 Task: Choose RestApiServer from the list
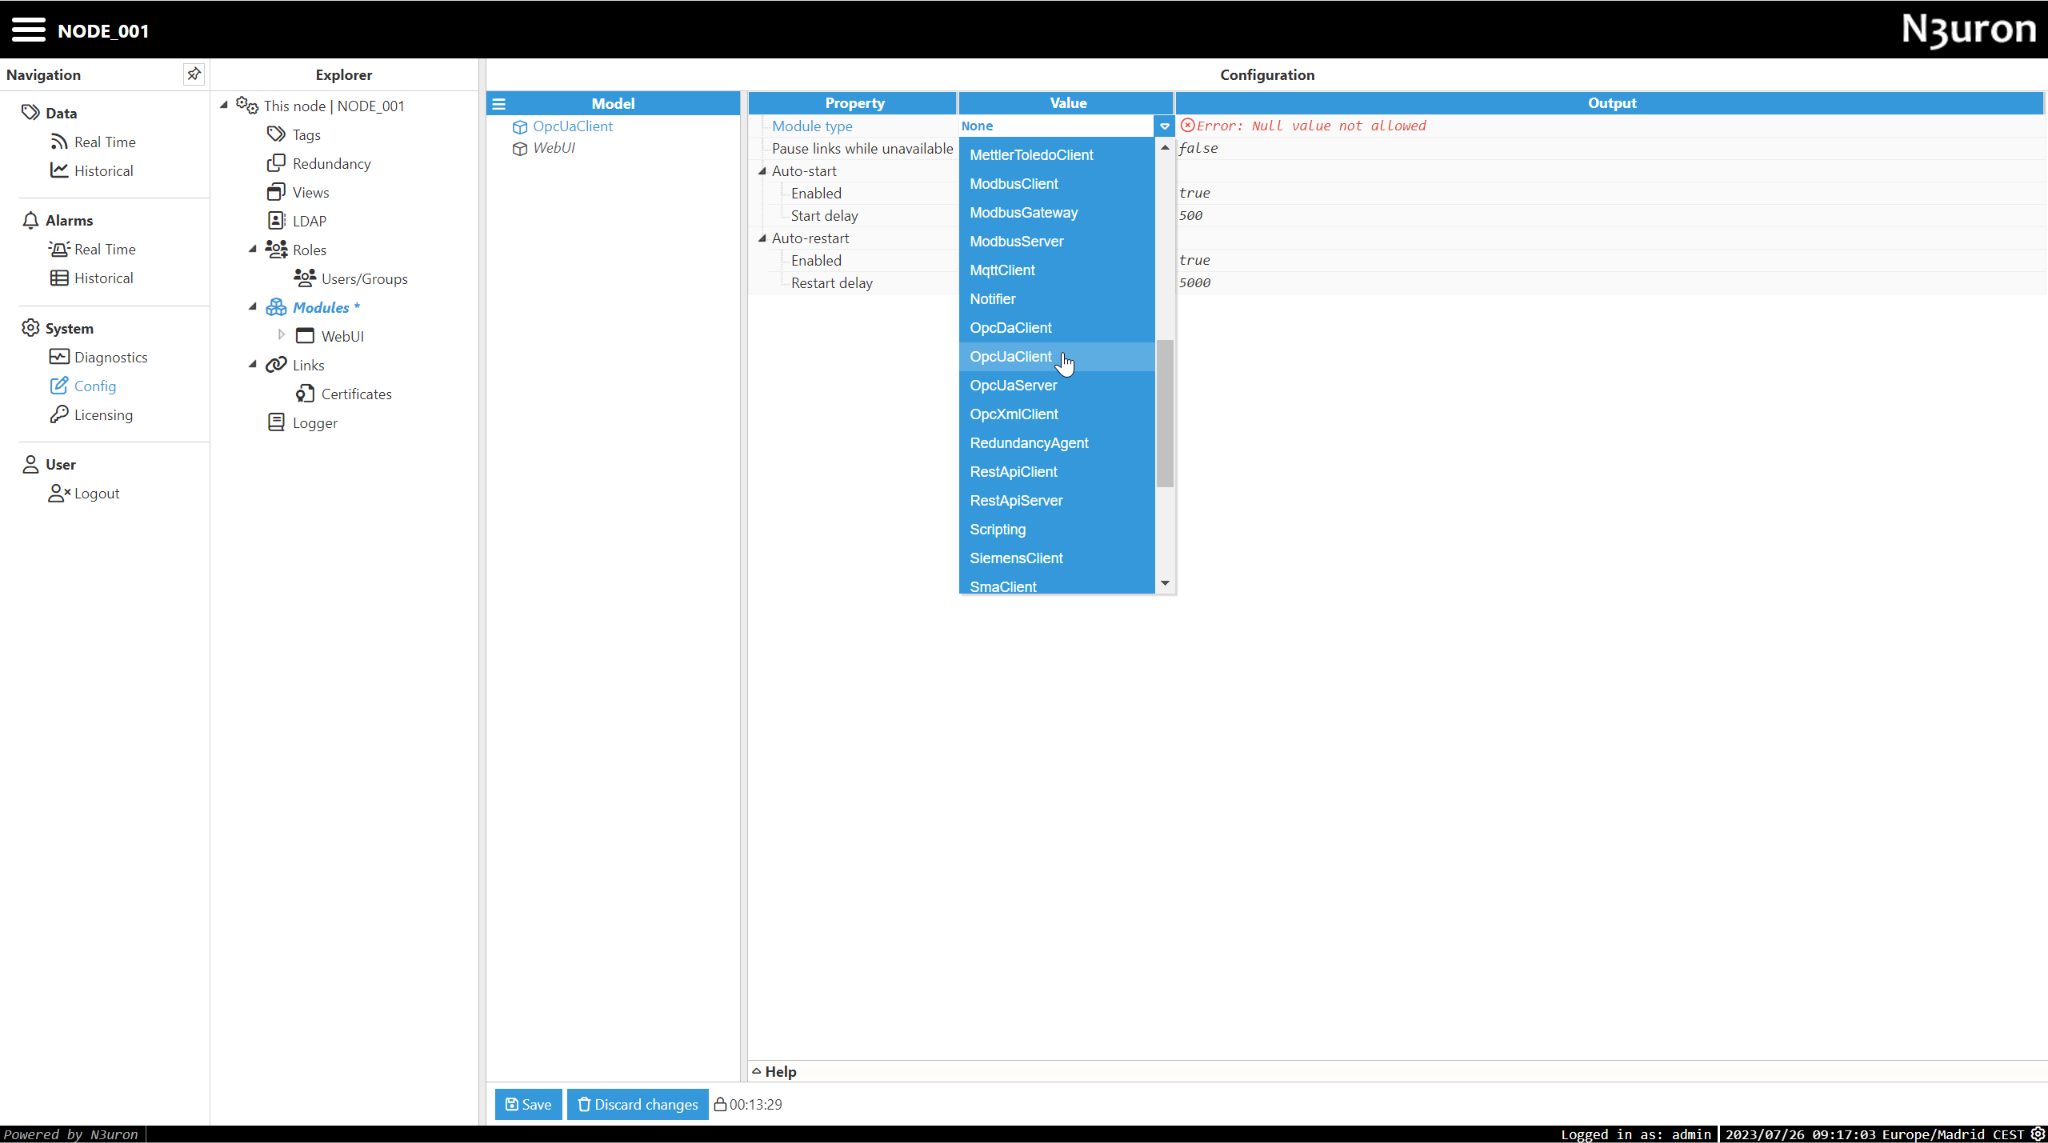(1057, 501)
